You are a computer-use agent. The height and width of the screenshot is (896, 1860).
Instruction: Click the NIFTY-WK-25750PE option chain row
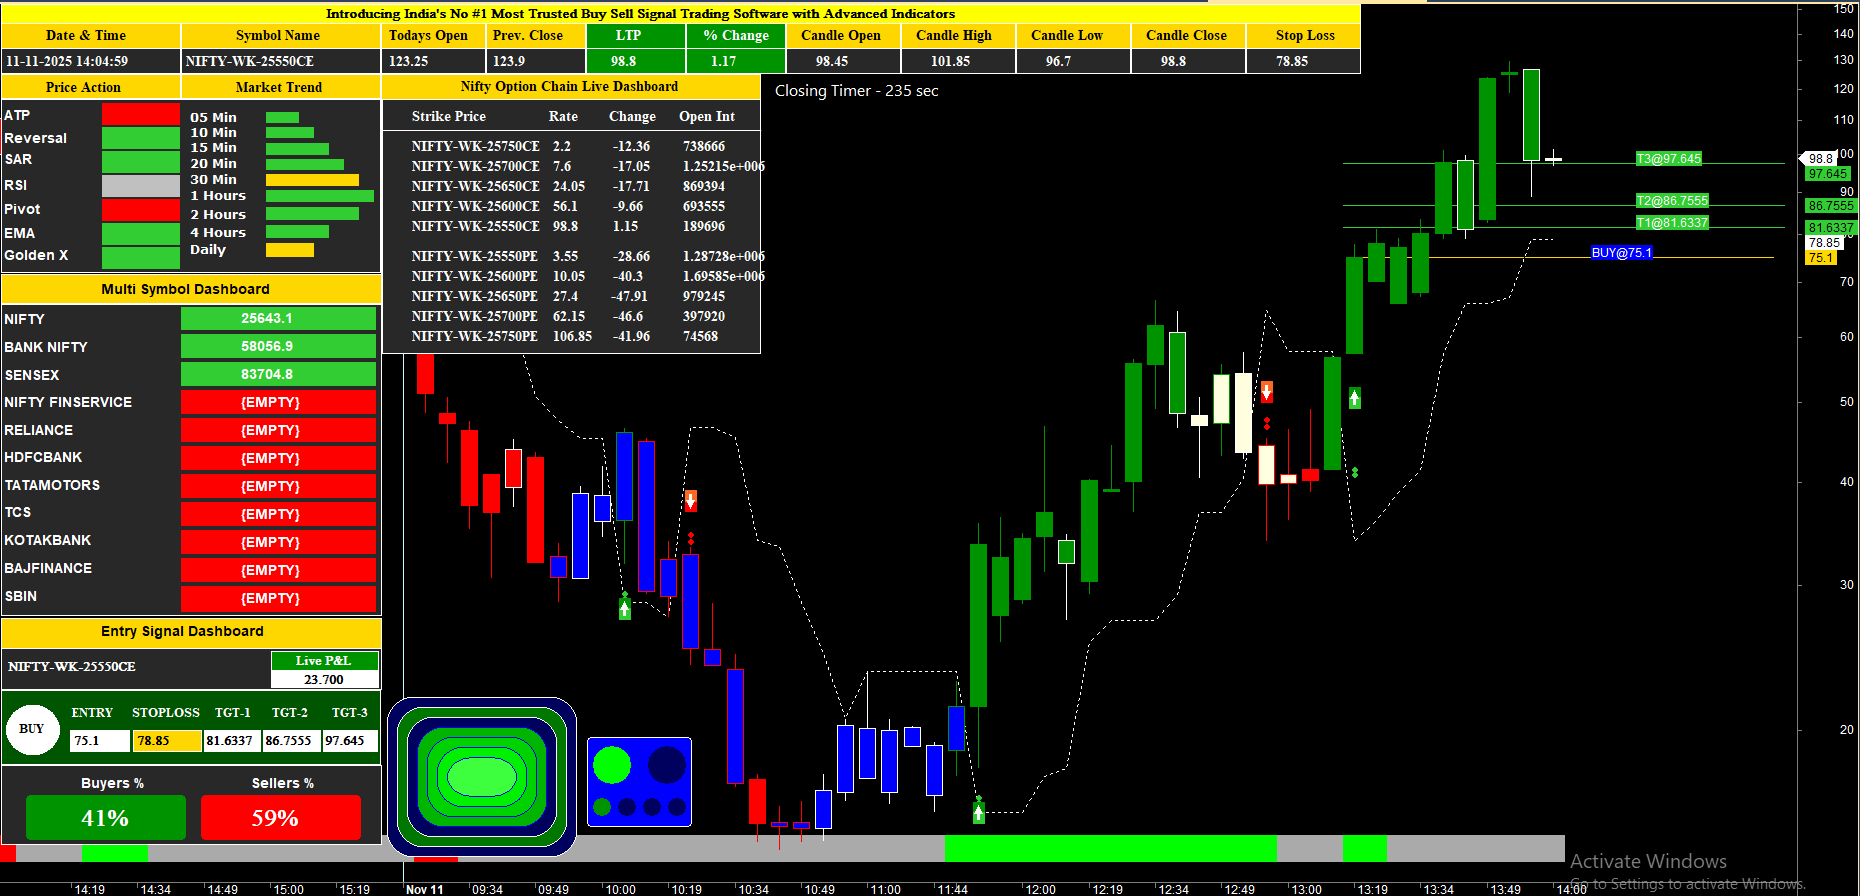click(571, 336)
